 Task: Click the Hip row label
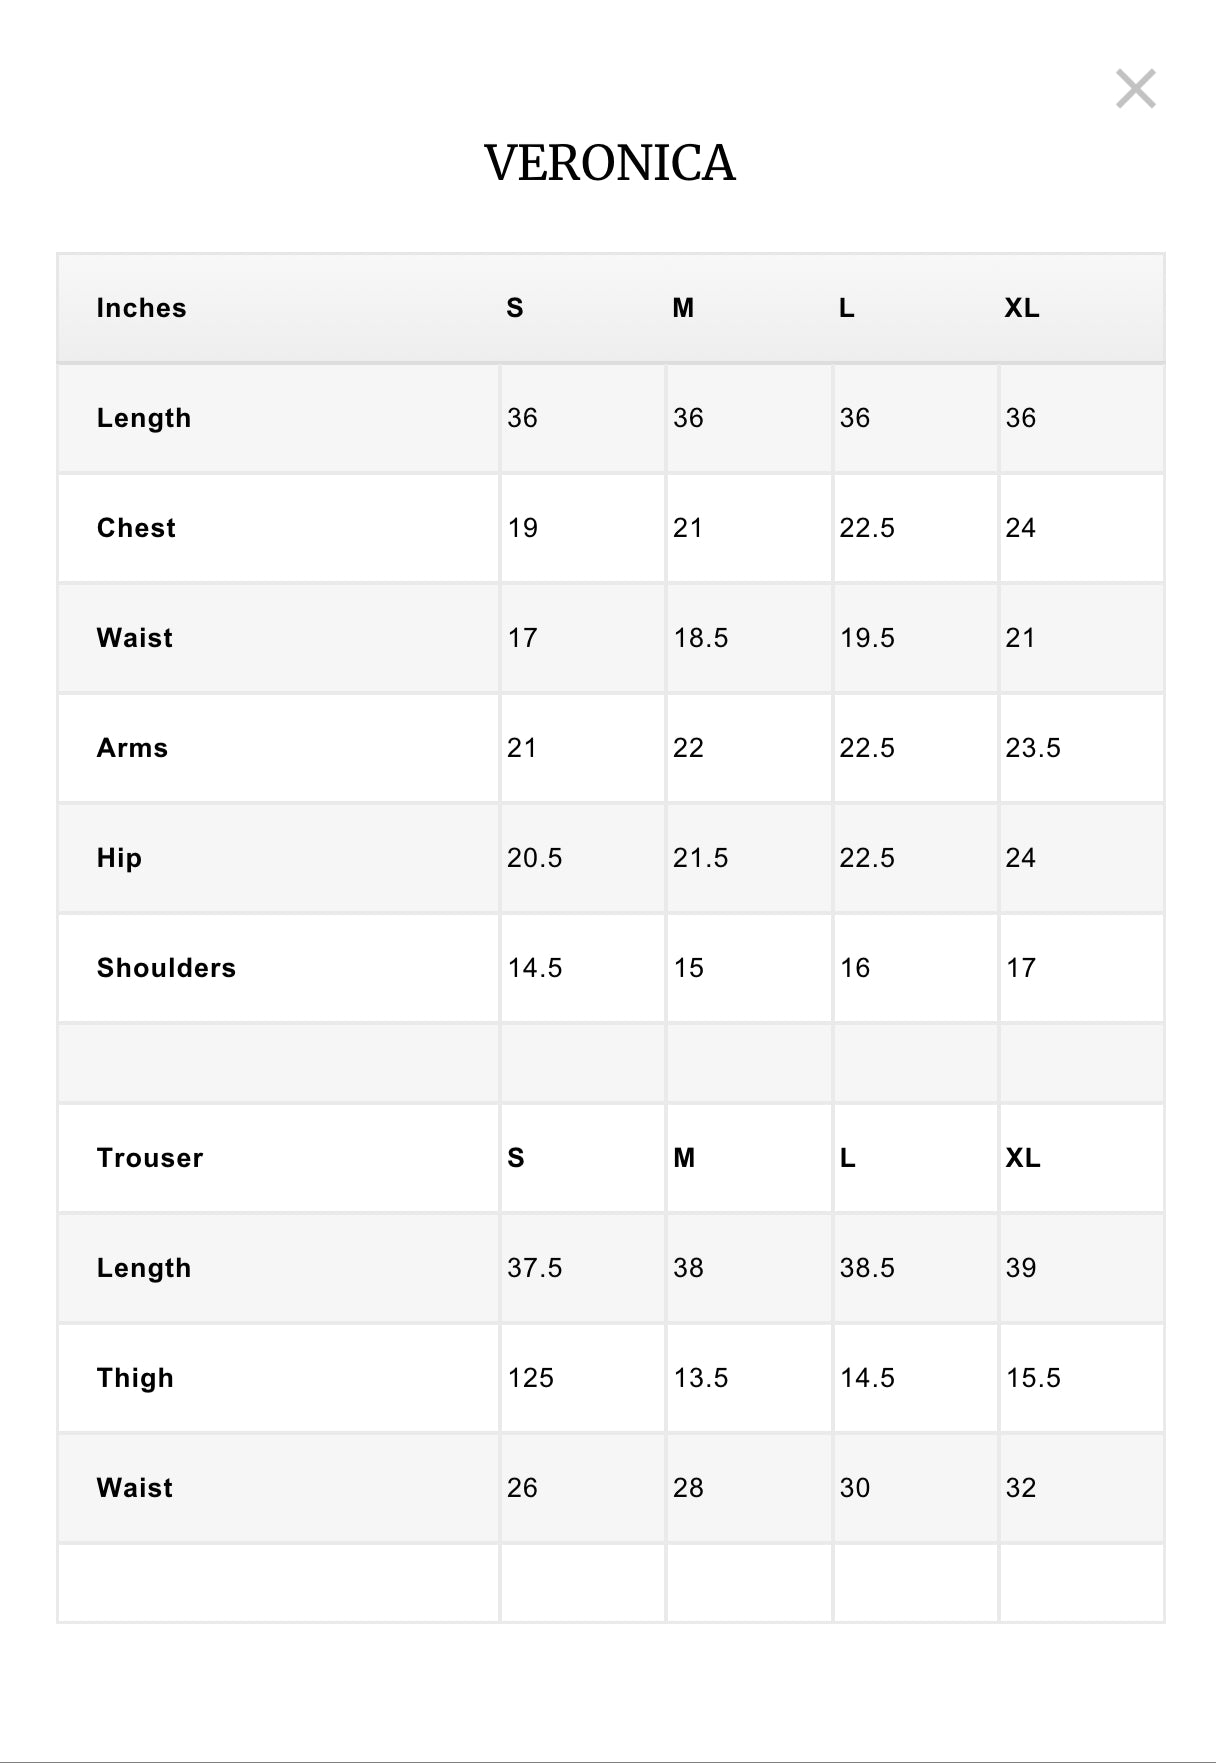click(x=119, y=858)
